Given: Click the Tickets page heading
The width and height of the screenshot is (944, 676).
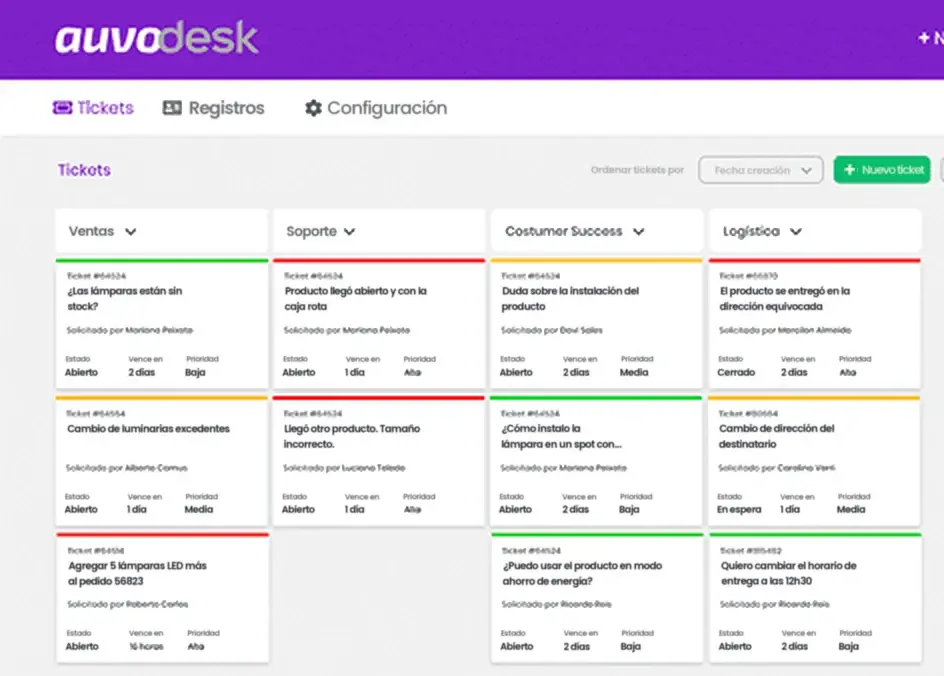Looking at the screenshot, I should (84, 170).
